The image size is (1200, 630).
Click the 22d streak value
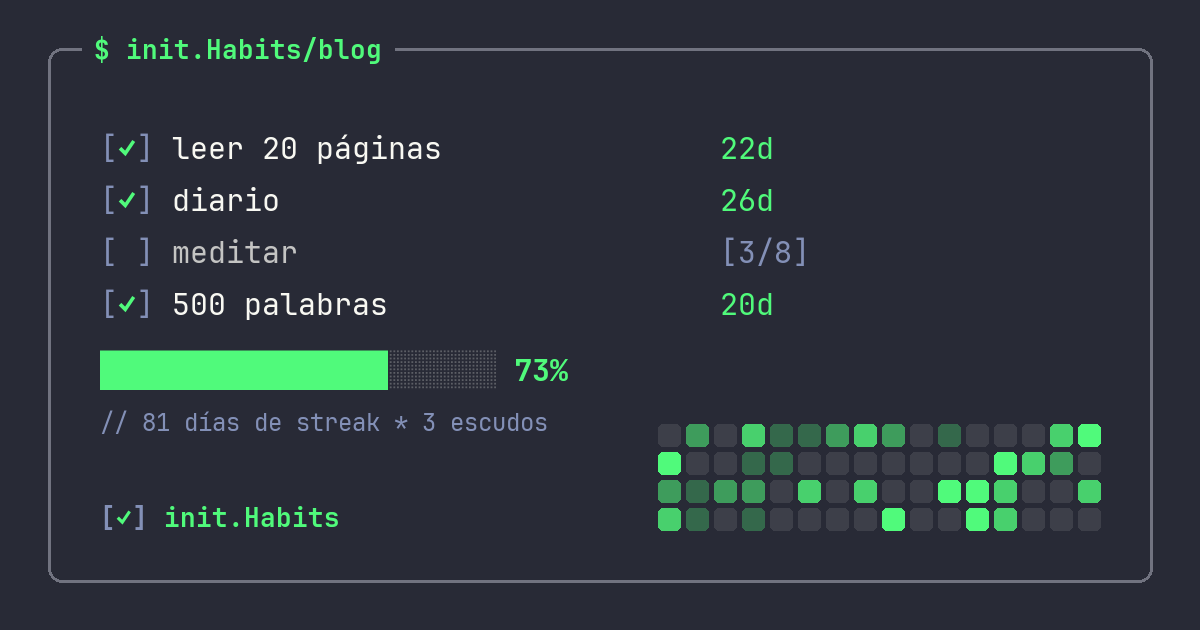tap(747, 149)
